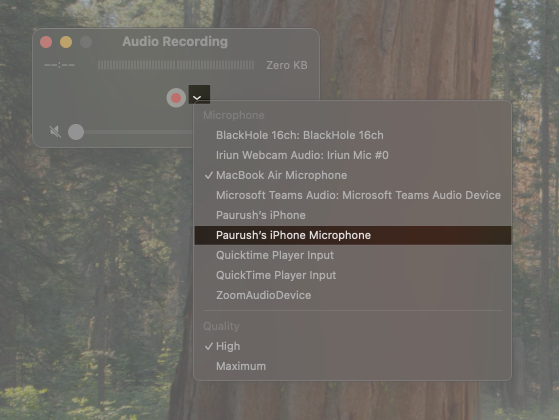
Task: Click the muted speaker icon
Action: click(55, 132)
